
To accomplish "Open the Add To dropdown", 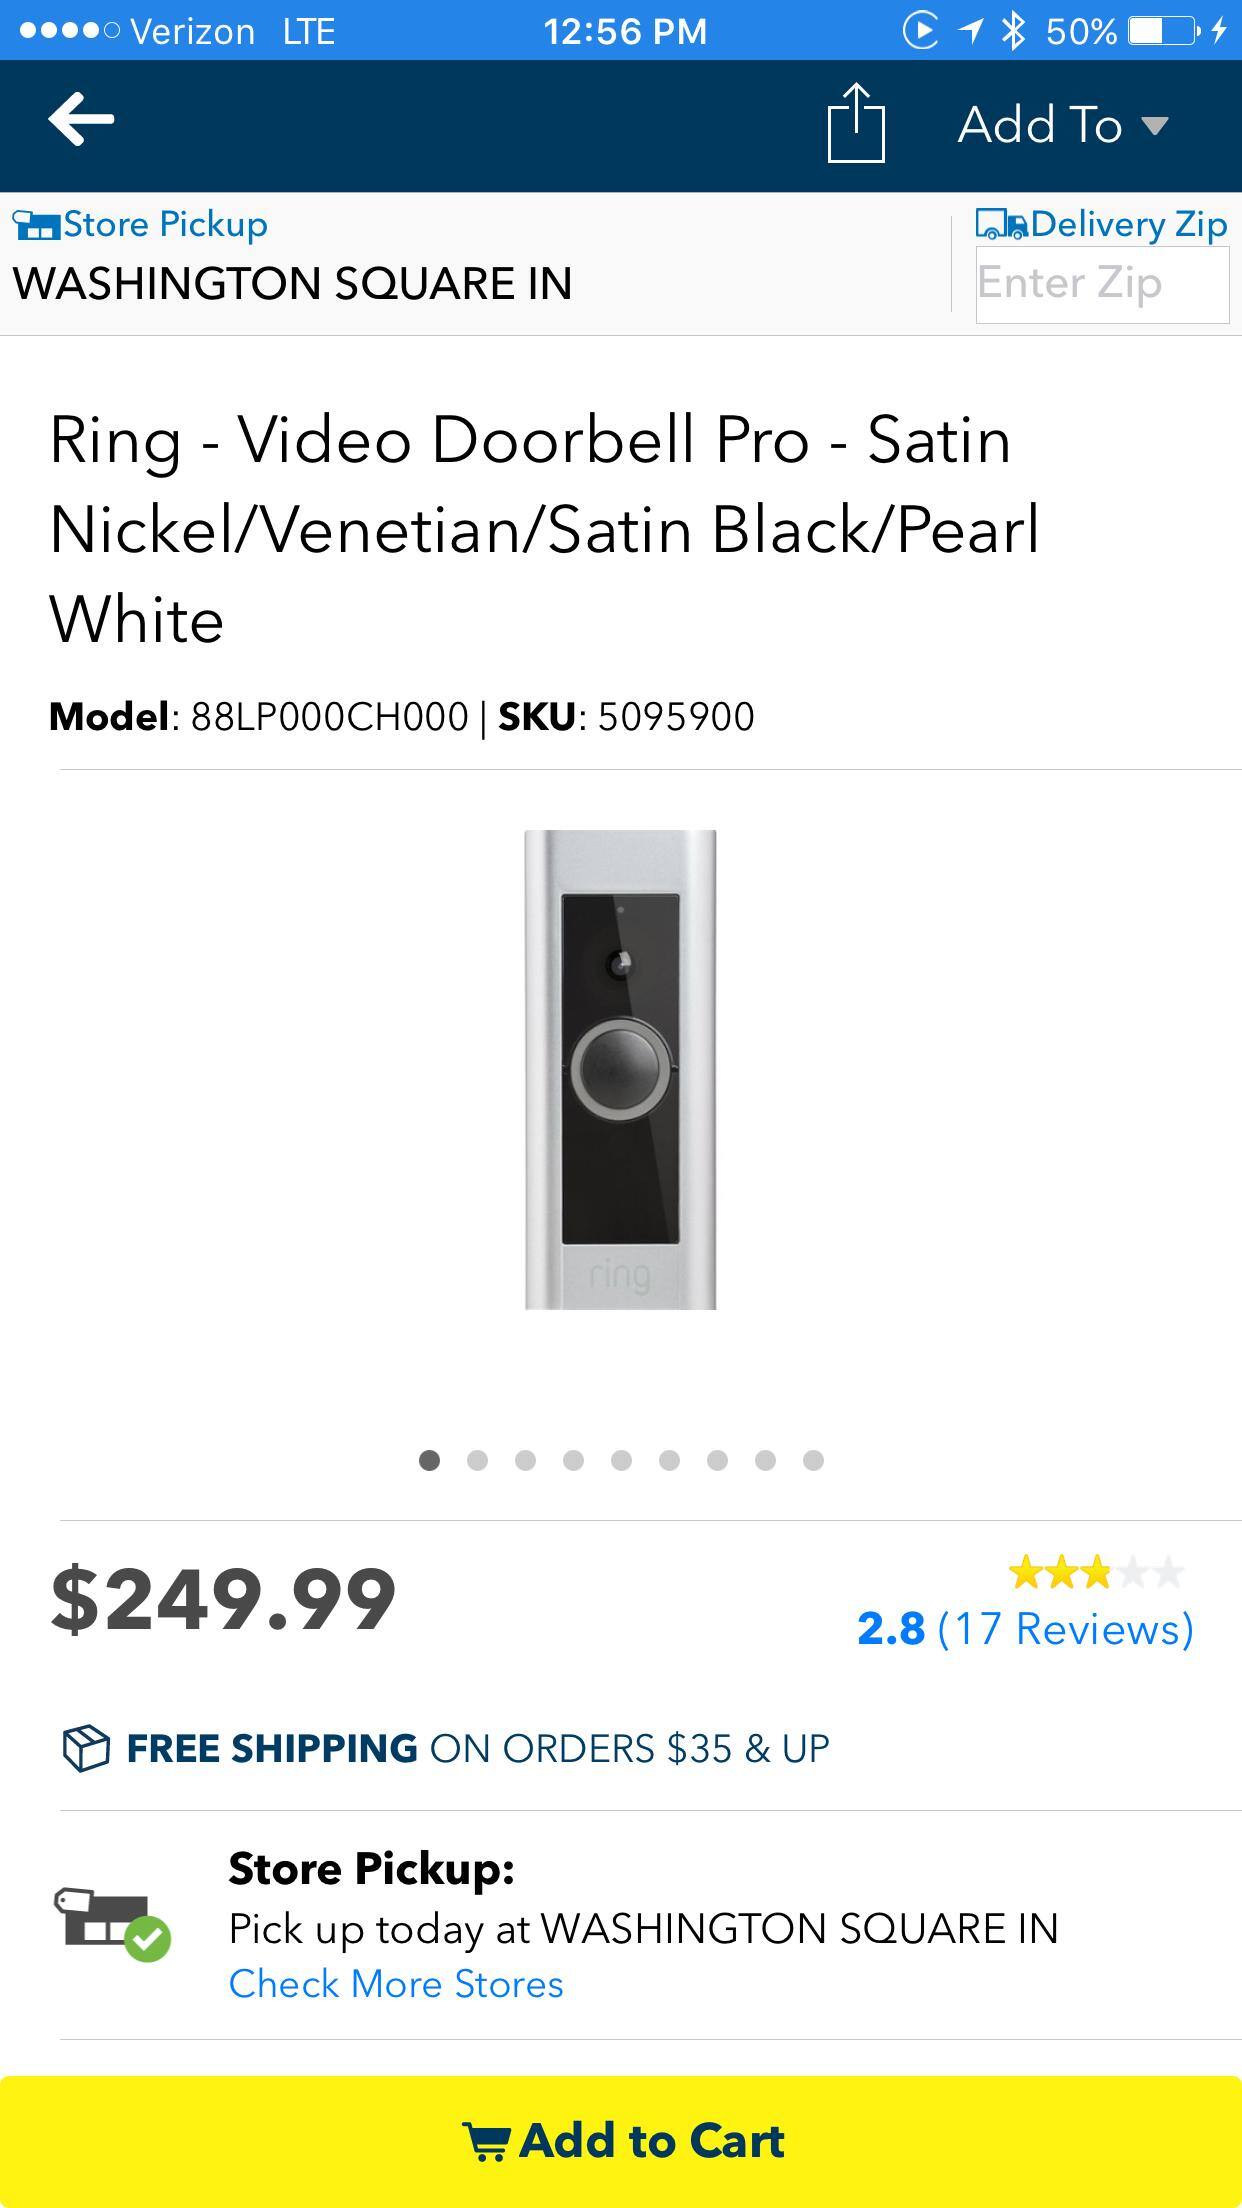I will pyautogui.click(x=1062, y=125).
